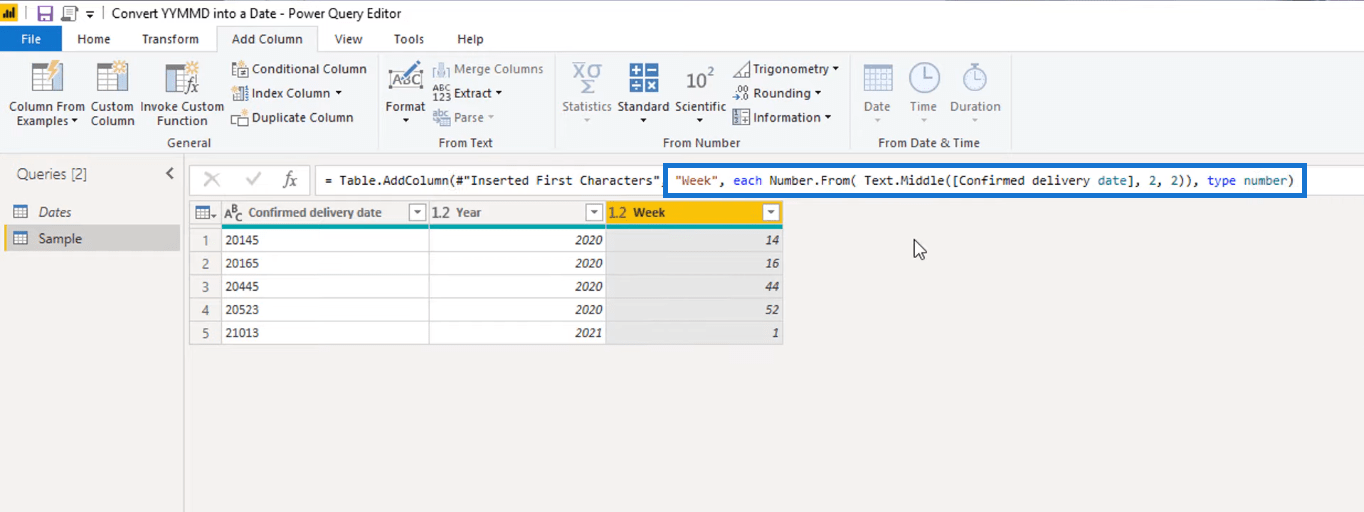This screenshot has height=512, width=1364.
Task: Click the Merge Columns button
Action: [x=488, y=69]
